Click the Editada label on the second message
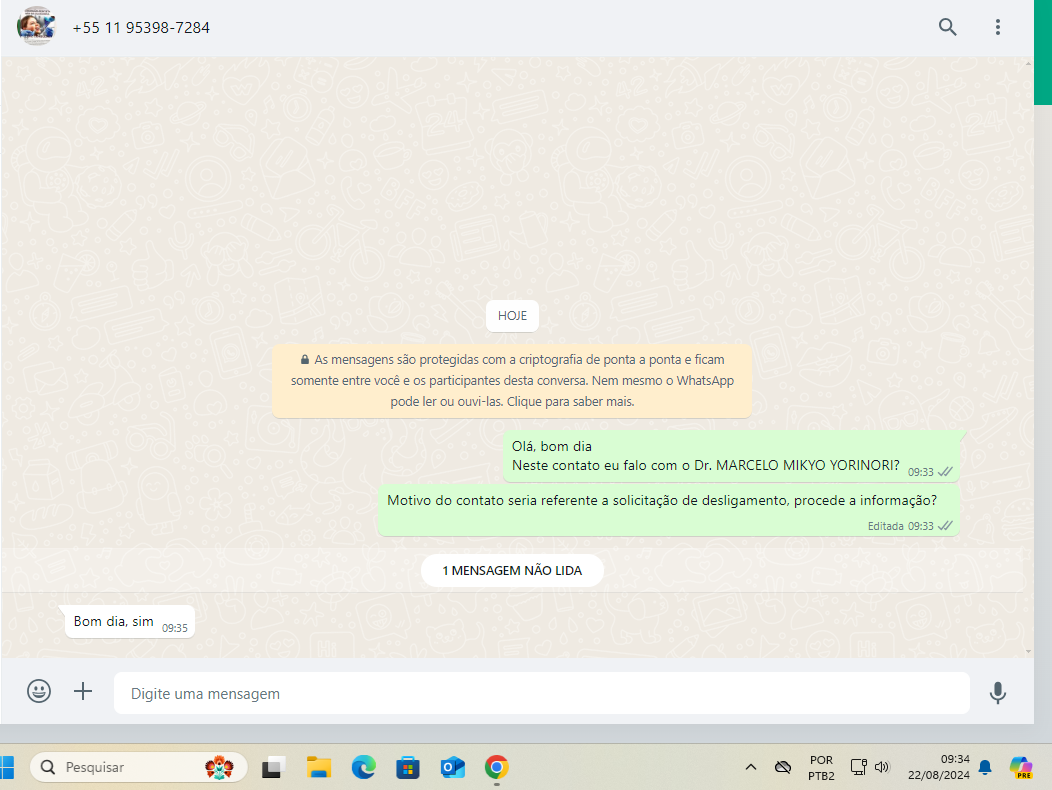This screenshot has width=1052, height=790. point(886,526)
